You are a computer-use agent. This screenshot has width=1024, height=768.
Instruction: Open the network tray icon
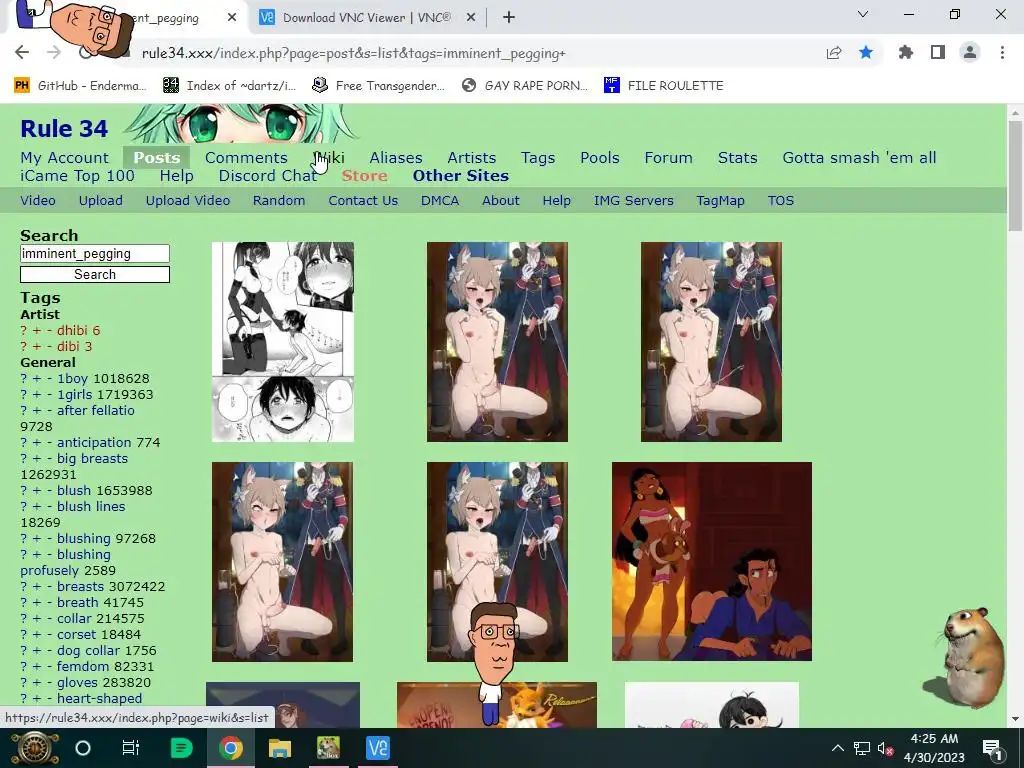pyautogui.click(x=862, y=748)
